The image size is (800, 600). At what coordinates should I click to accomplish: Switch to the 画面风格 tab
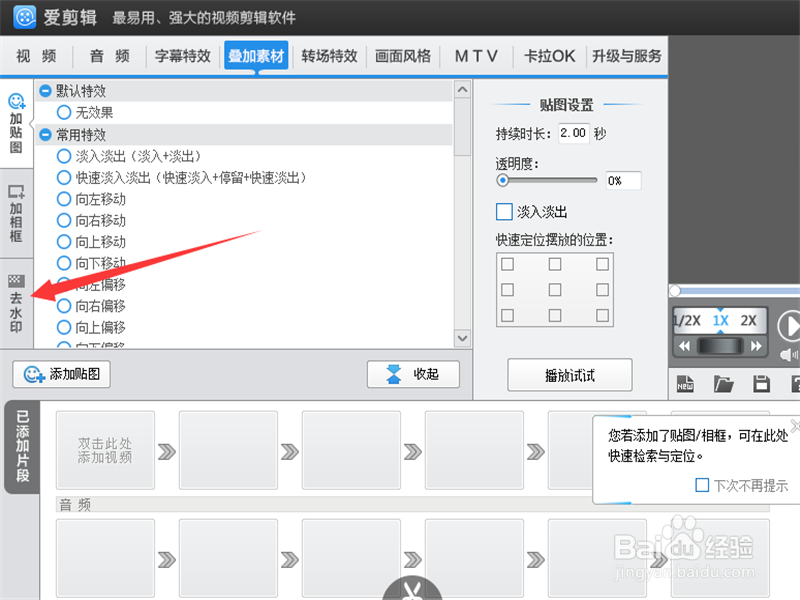(x=403, y=56)
